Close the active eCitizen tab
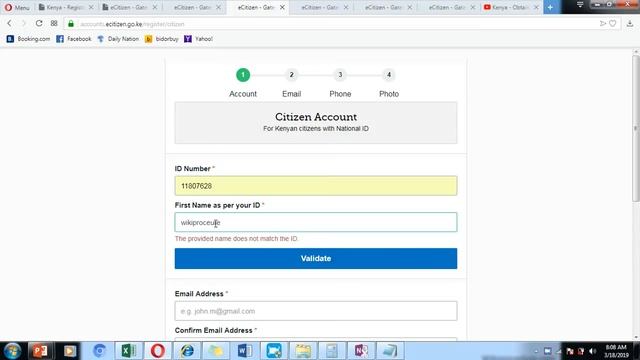 (282, 7)
